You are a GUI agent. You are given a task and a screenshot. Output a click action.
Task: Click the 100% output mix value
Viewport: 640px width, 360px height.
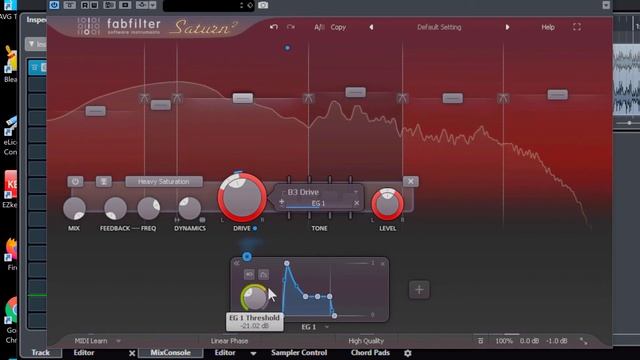tap(504, 341)
